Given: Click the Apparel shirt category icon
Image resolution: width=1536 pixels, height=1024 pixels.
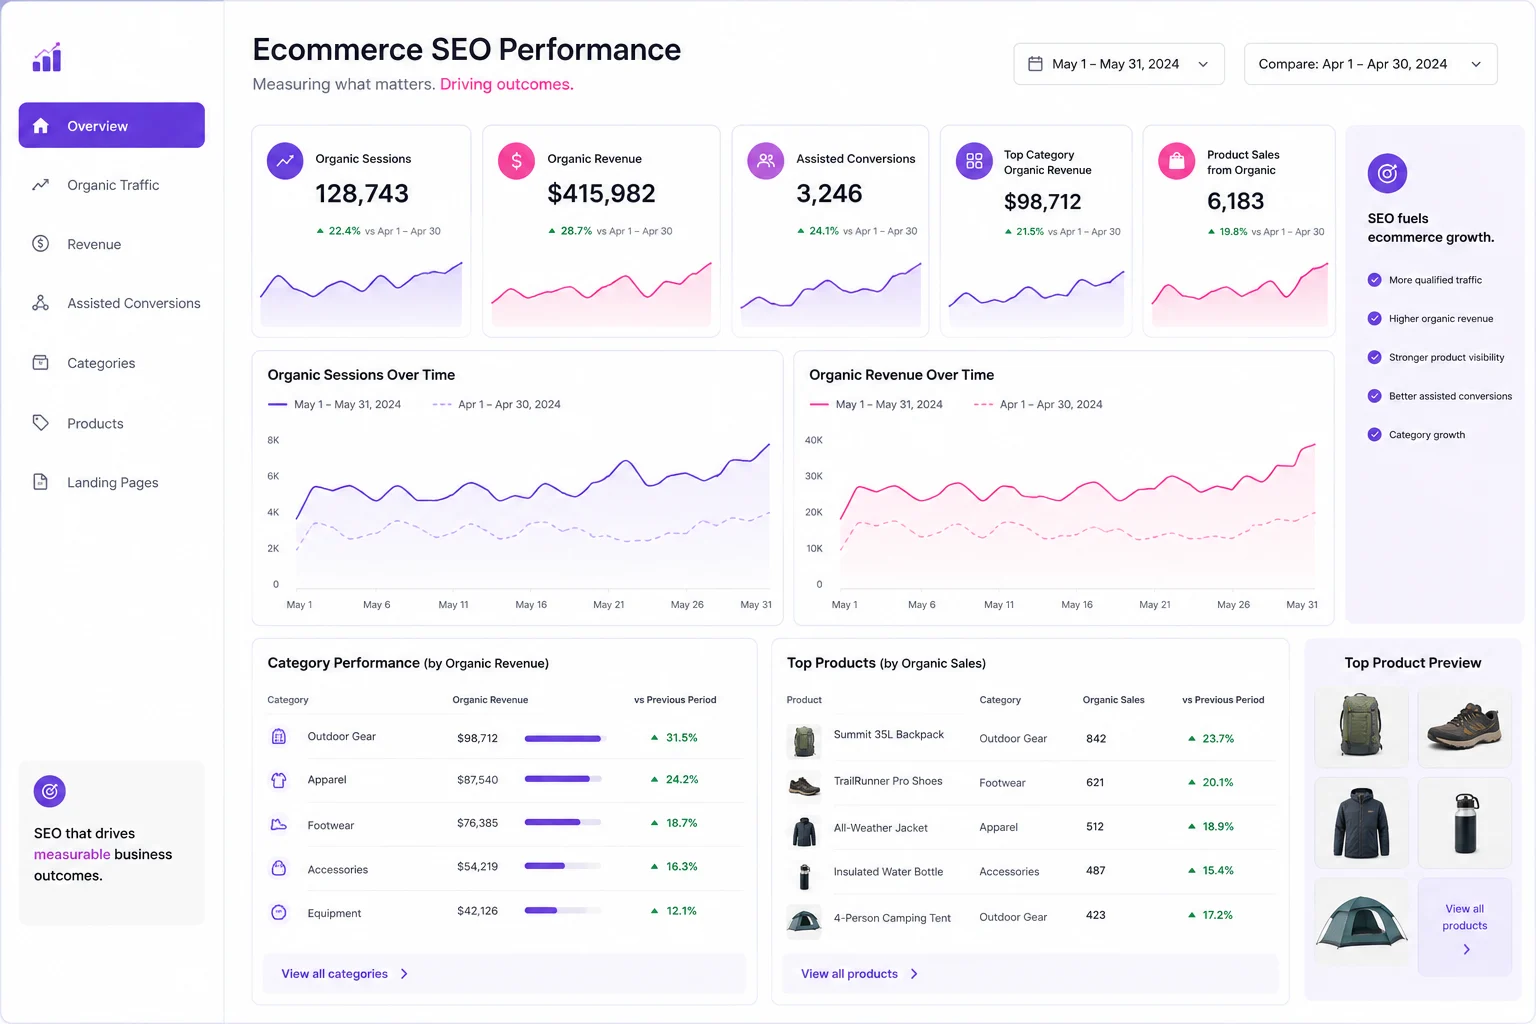Looking at the screenshot, I should (x=279, y=780).
